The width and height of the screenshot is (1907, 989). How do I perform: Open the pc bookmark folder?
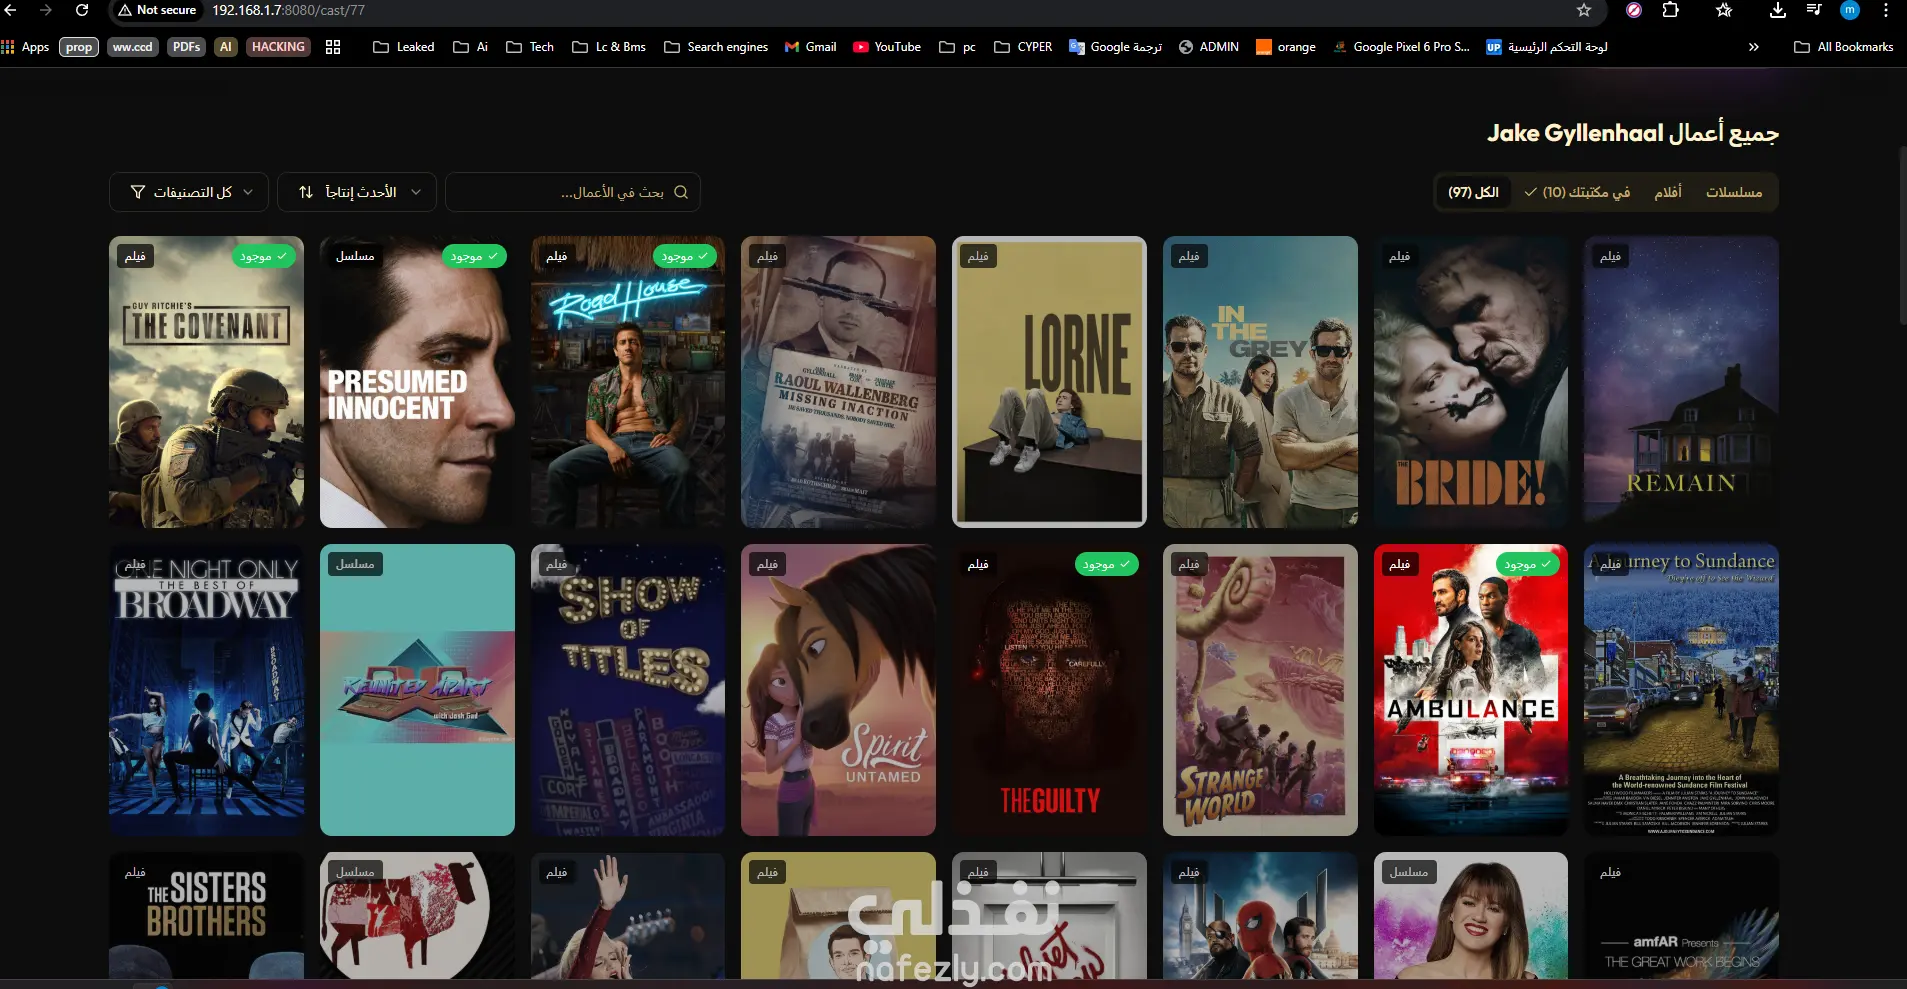click(958, 47)
